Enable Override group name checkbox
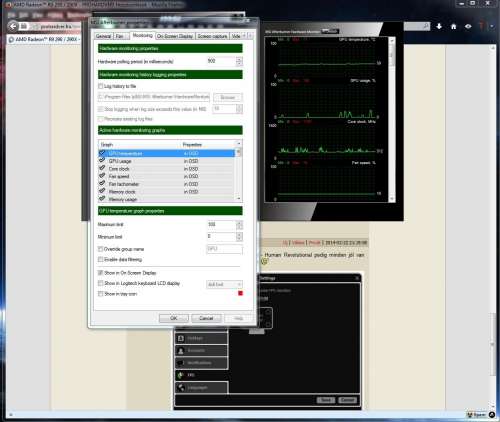 pyautogui.click(x=100, y=249)
